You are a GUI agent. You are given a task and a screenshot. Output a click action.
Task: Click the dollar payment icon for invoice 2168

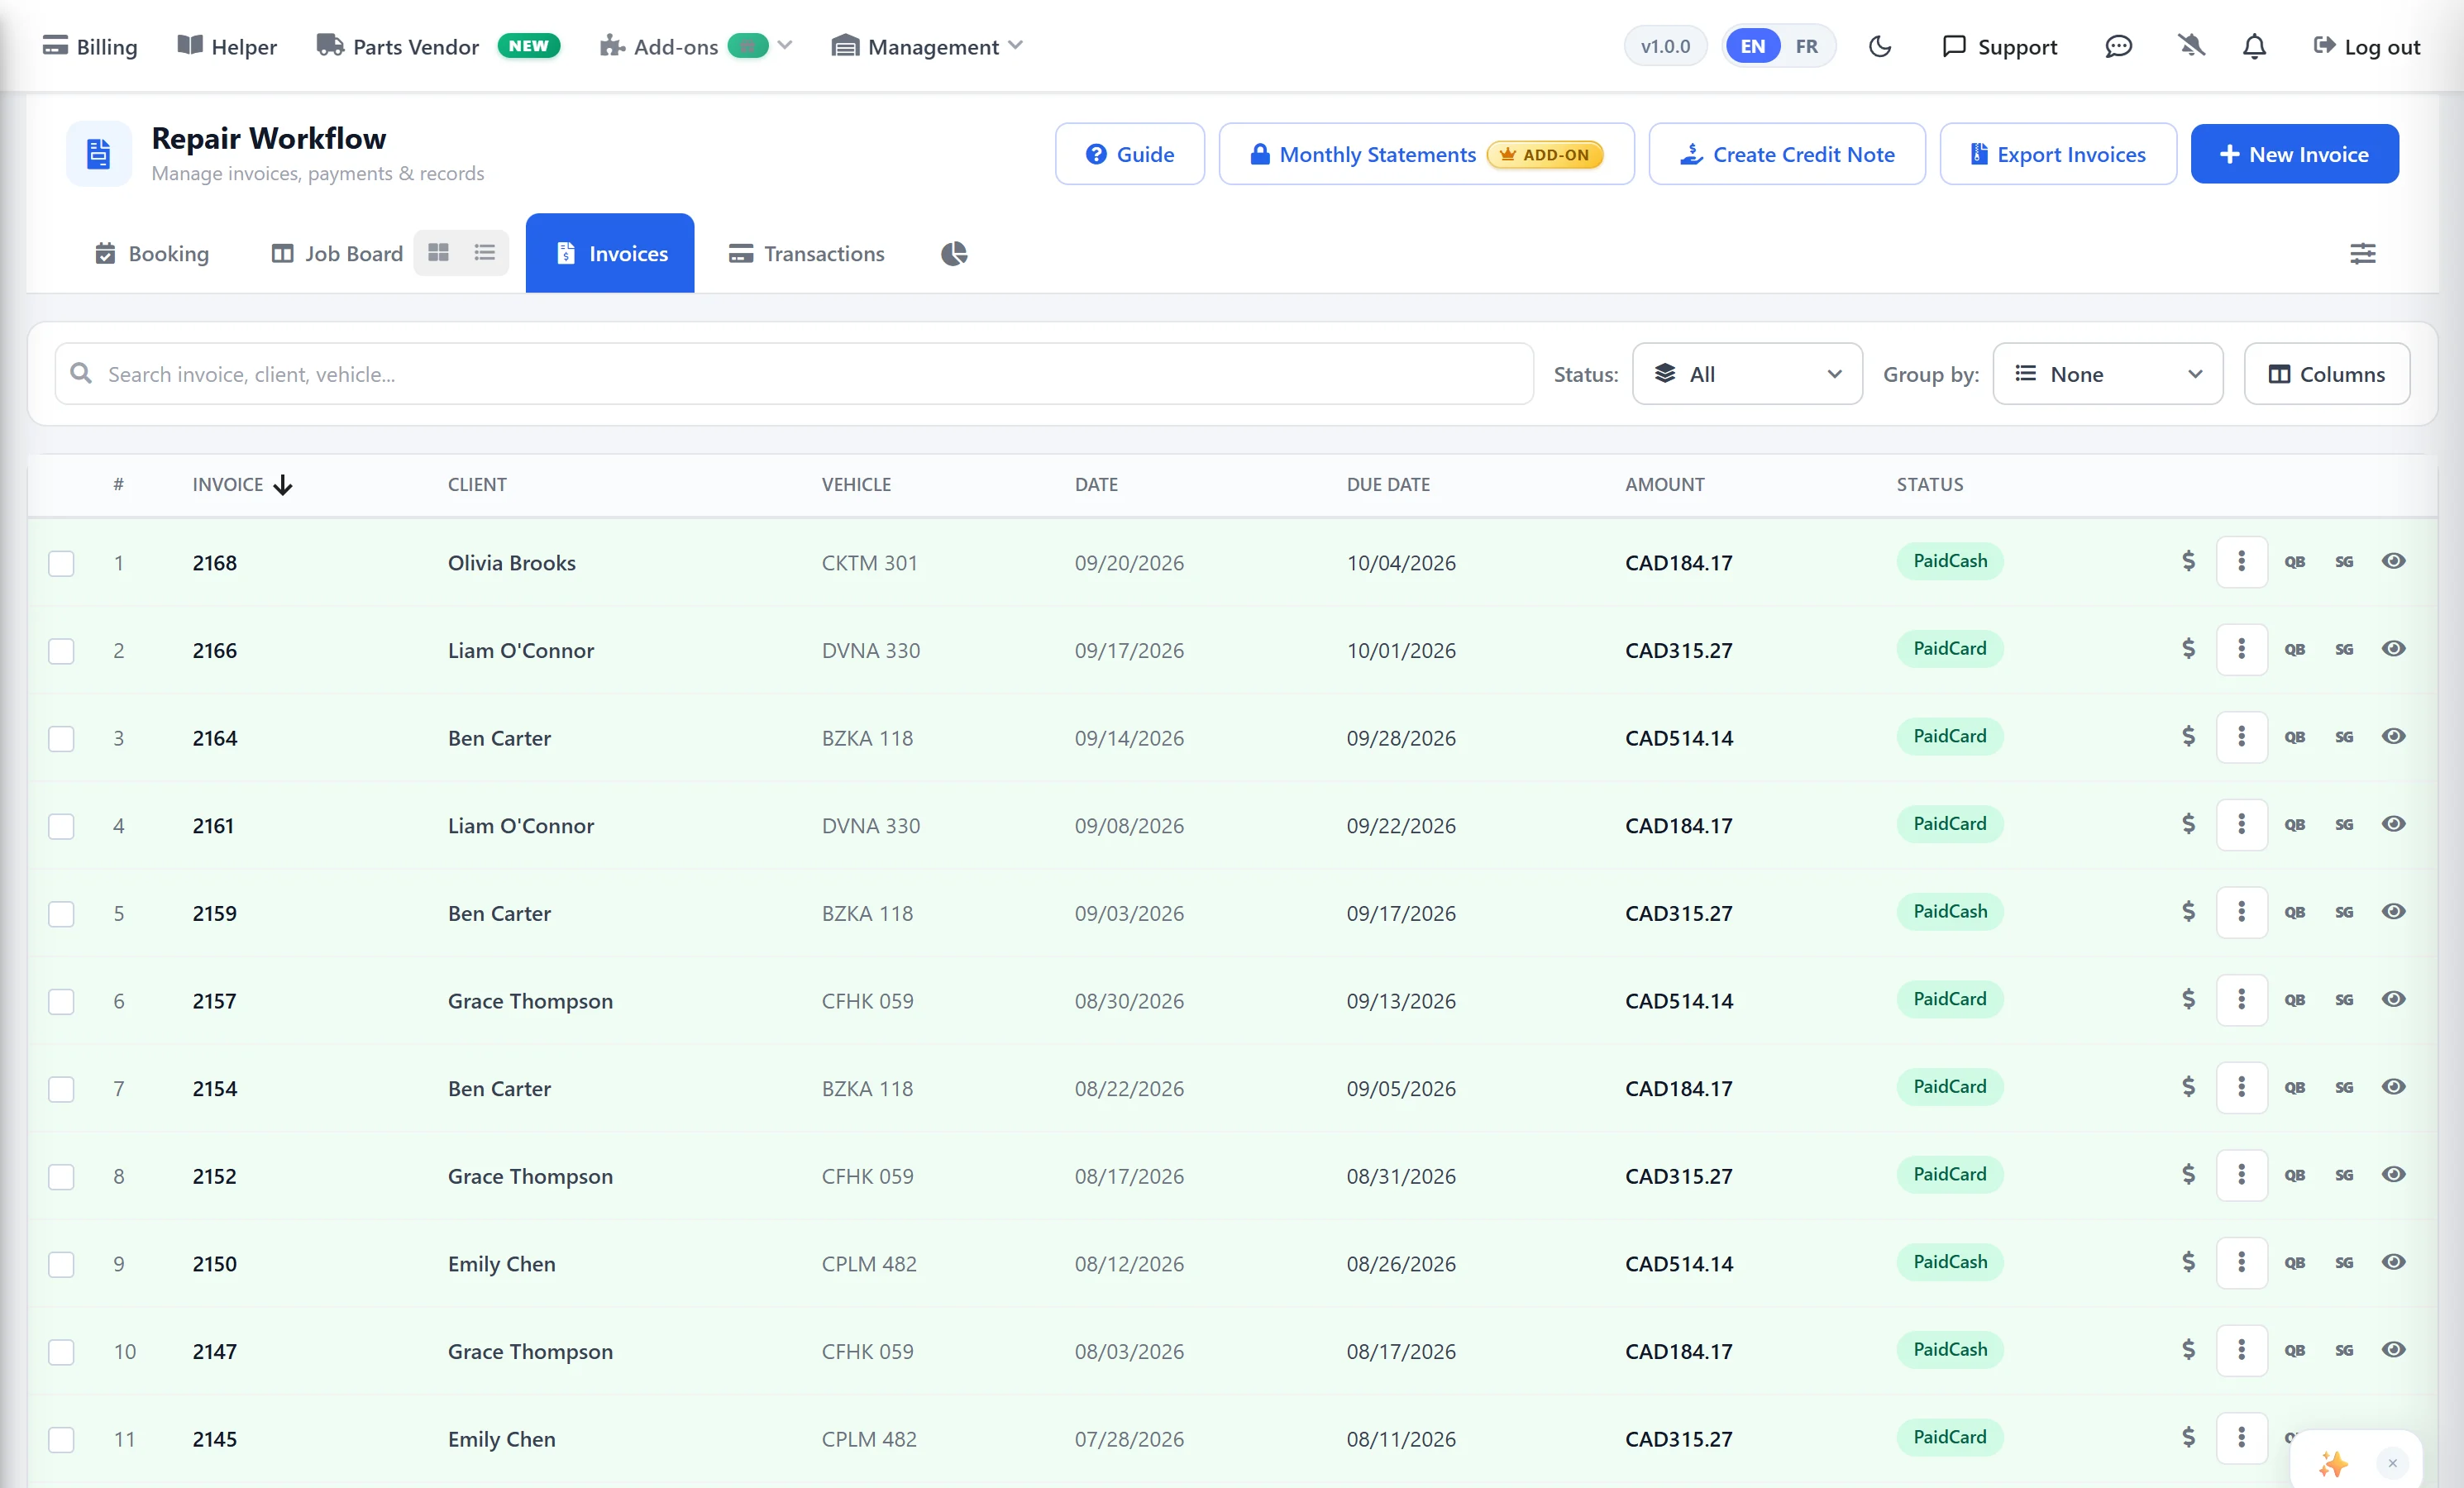point(2188,561)
